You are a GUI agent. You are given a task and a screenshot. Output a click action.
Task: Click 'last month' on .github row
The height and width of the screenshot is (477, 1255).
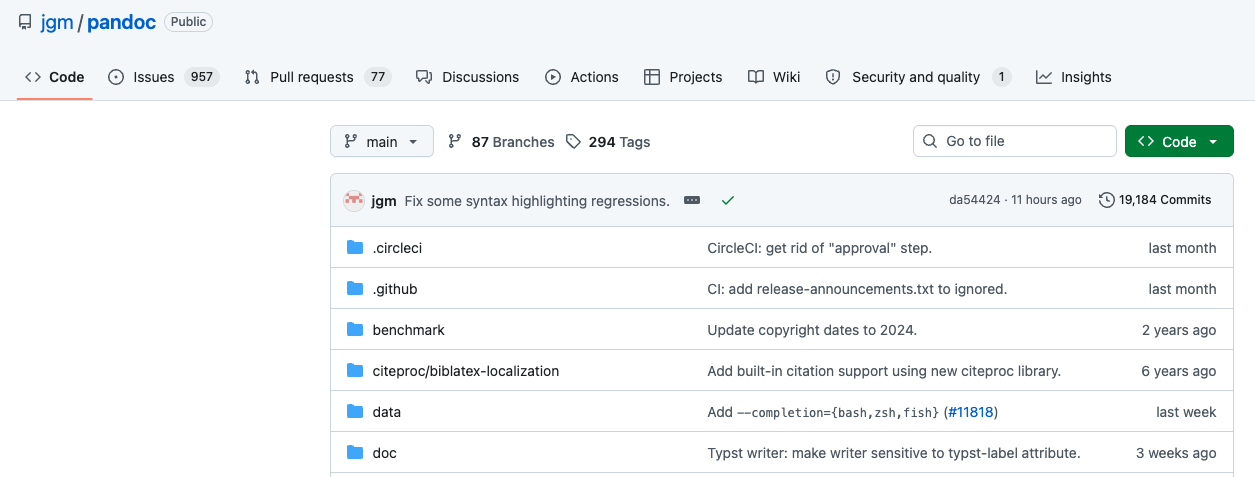coord(1183,289)
